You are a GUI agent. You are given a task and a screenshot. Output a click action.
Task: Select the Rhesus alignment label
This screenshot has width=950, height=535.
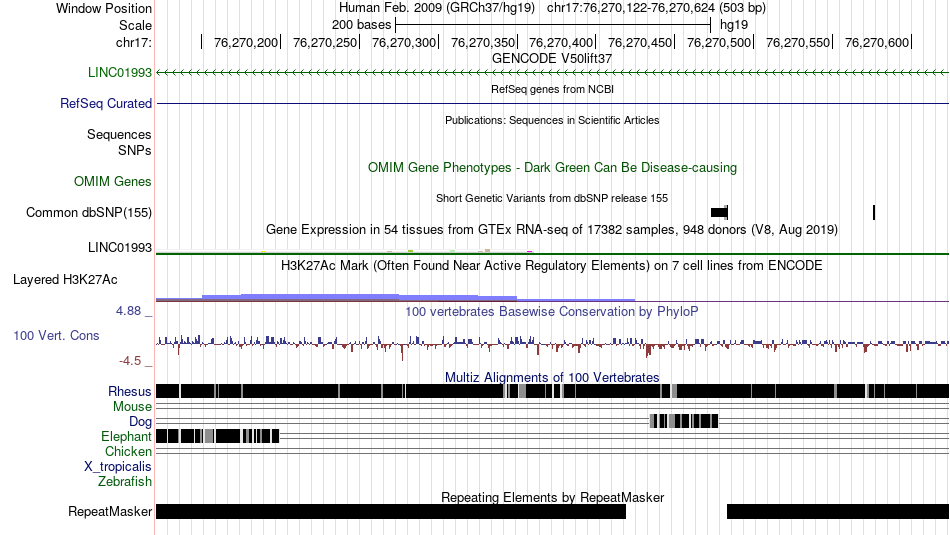pos(130,391)
